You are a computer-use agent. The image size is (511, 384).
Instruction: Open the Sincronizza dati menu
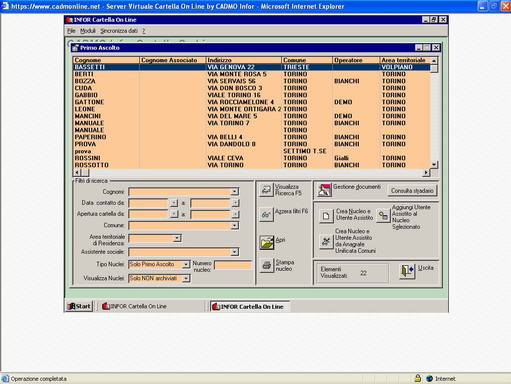pos(119,31)
